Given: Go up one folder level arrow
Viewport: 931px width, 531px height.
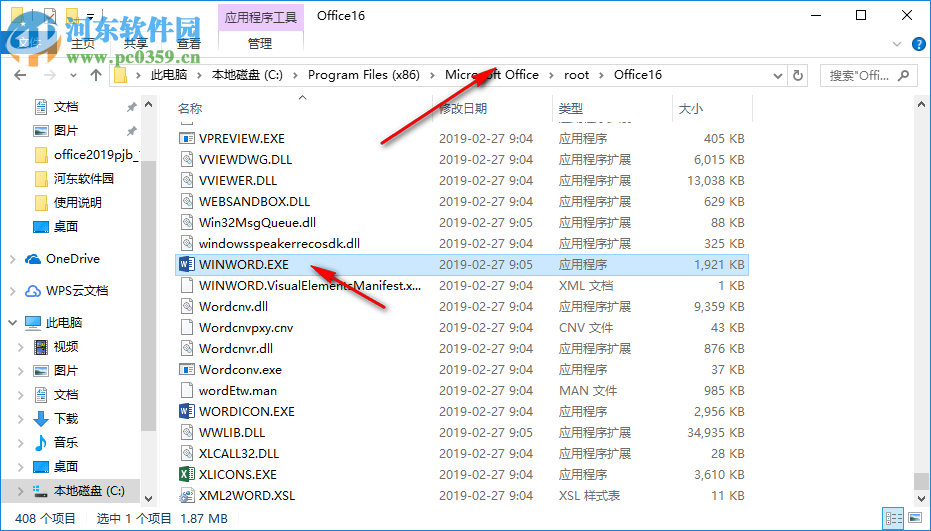Looking at the screenshot, I should coord(96,75).
